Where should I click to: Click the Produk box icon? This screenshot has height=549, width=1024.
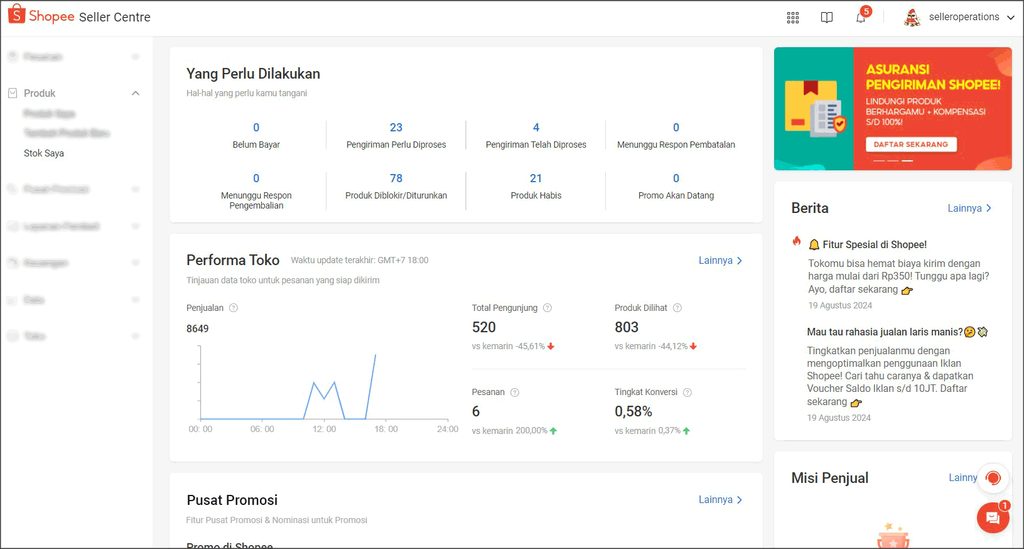click(x=12, y=93)
